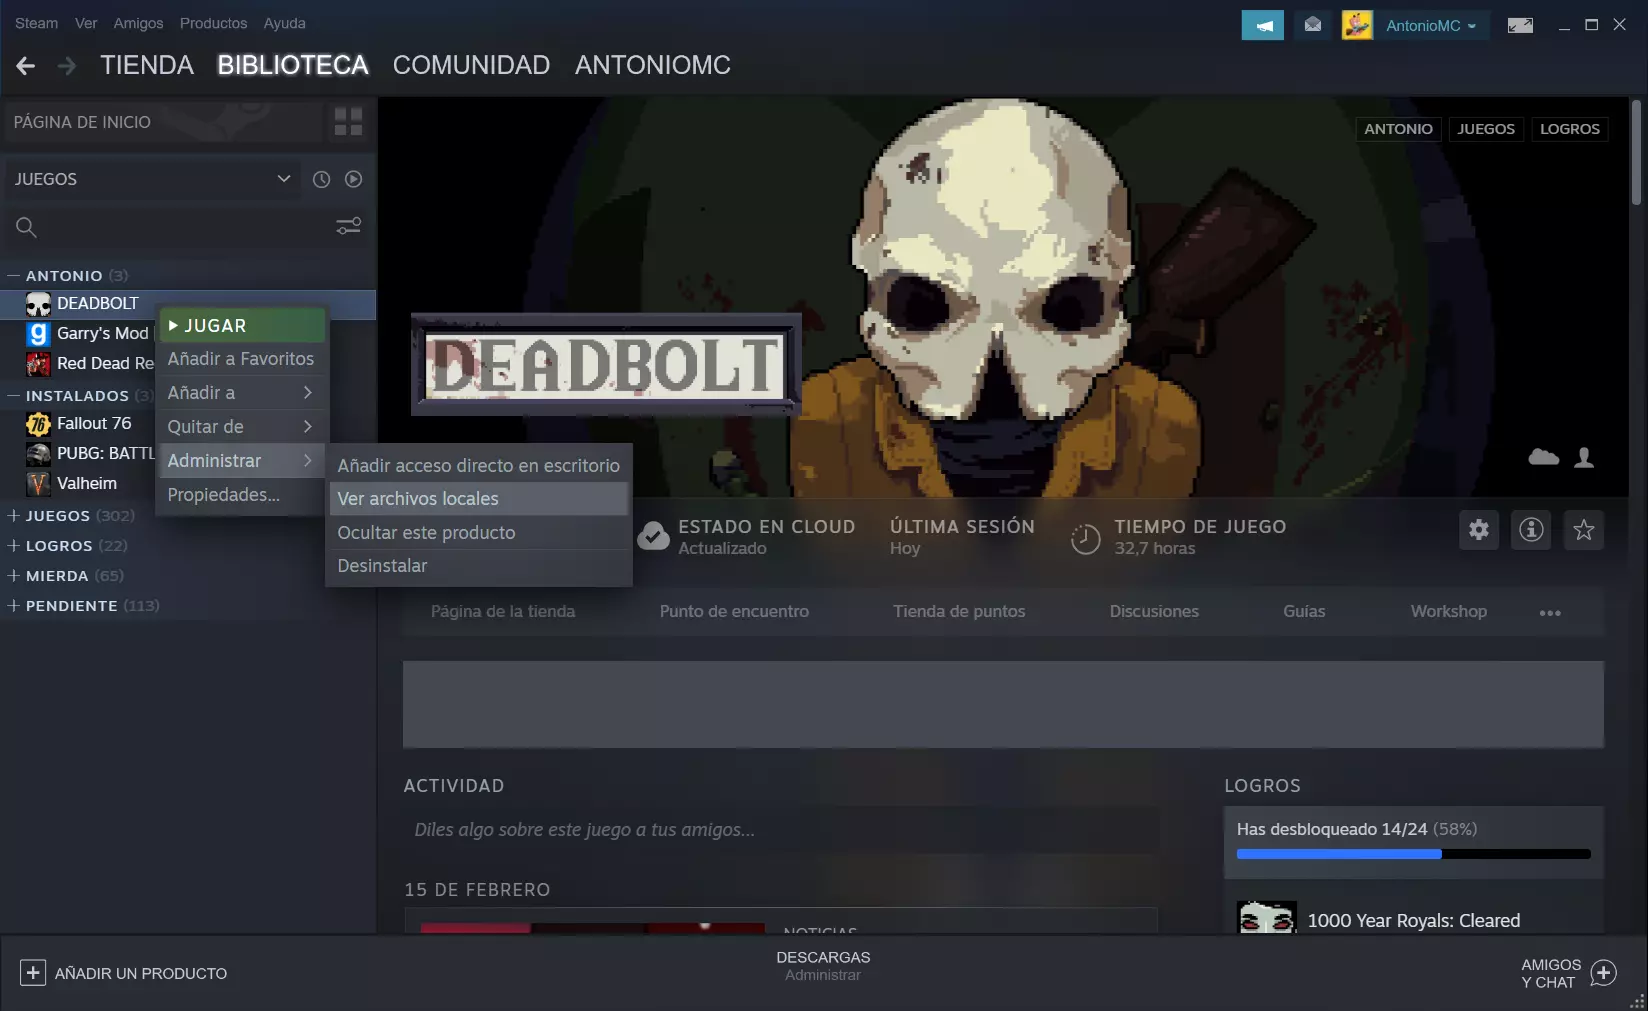Open the JUEGOS filter dropdown
Viewport: 1648px width, 1011px height.
[153, 179]
